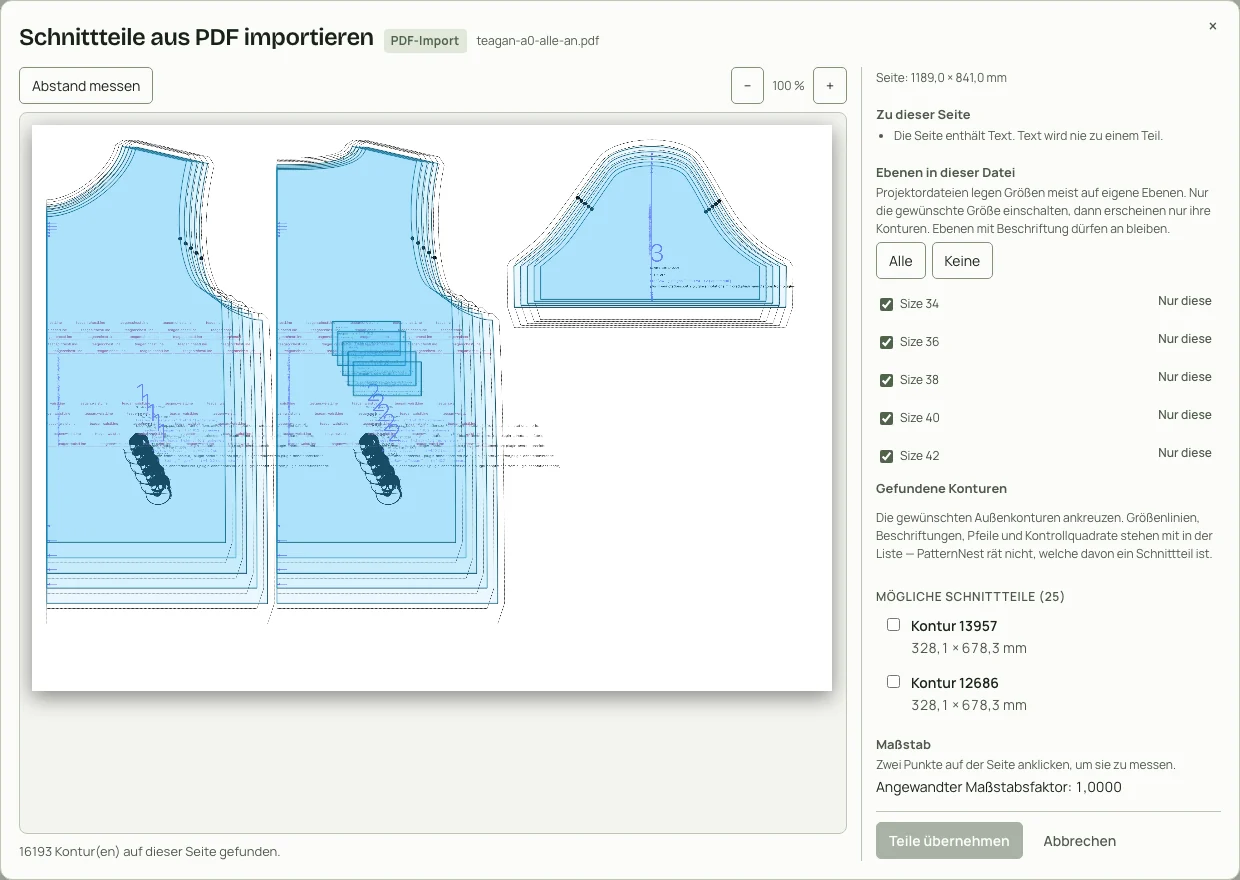
Task: Click Teile übernehmen button
Action: pos(949,841)
